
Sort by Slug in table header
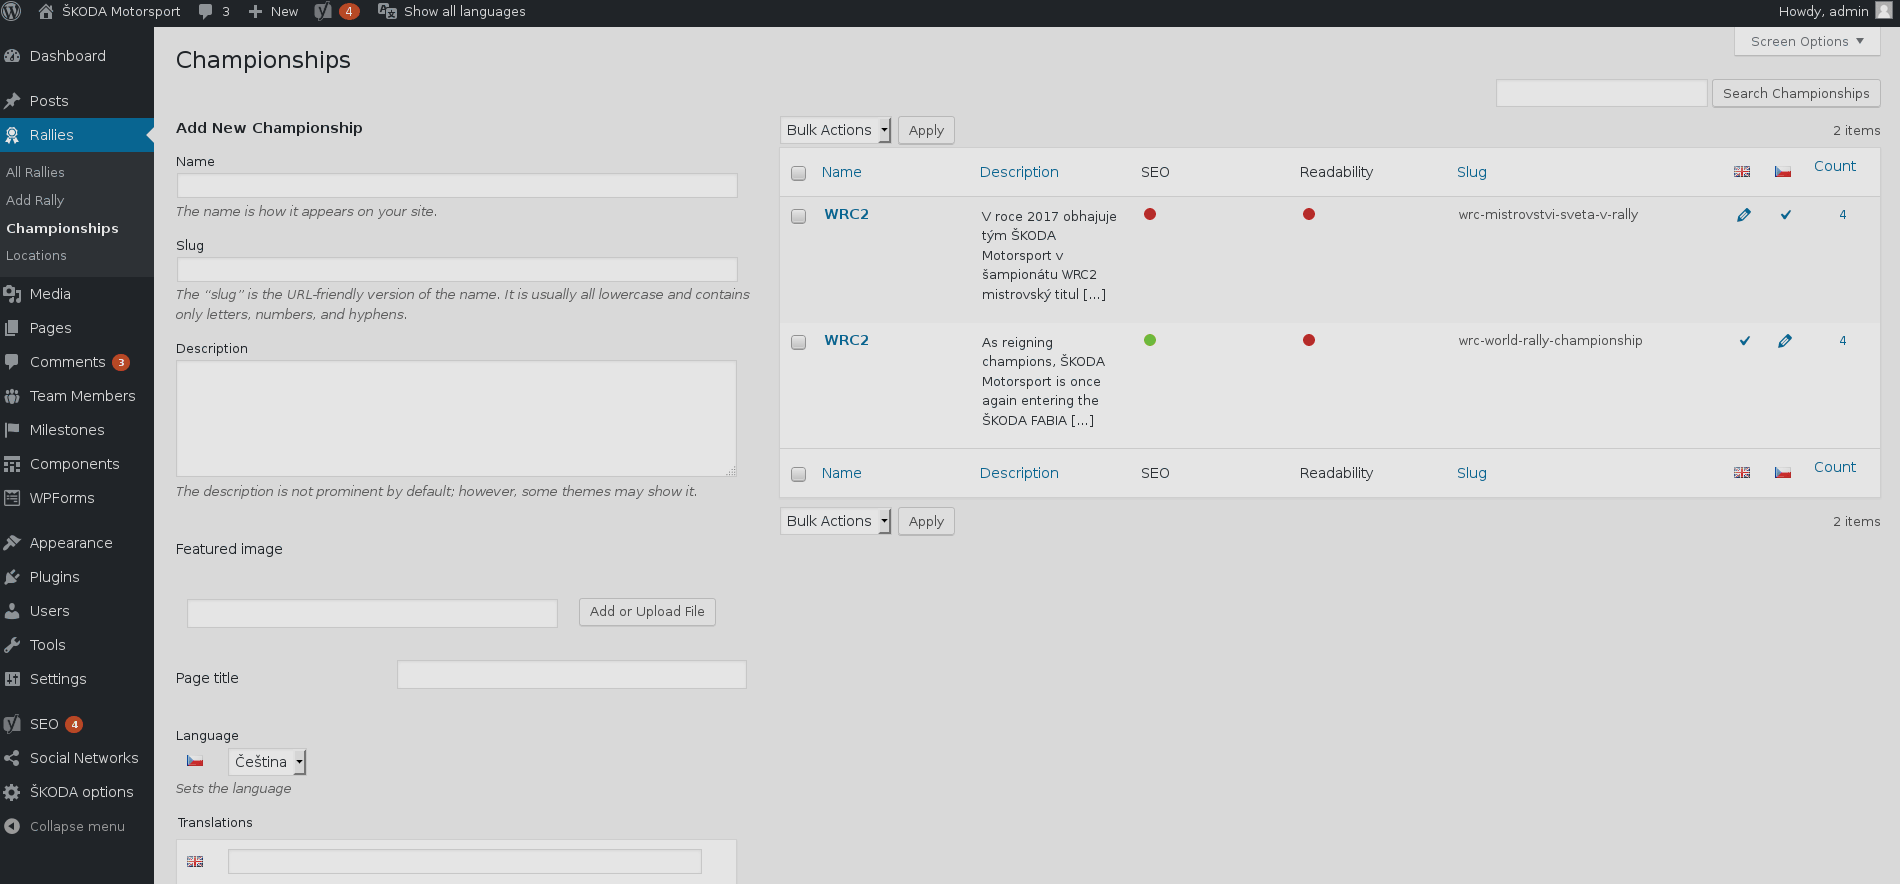[x=1471, y=172]
